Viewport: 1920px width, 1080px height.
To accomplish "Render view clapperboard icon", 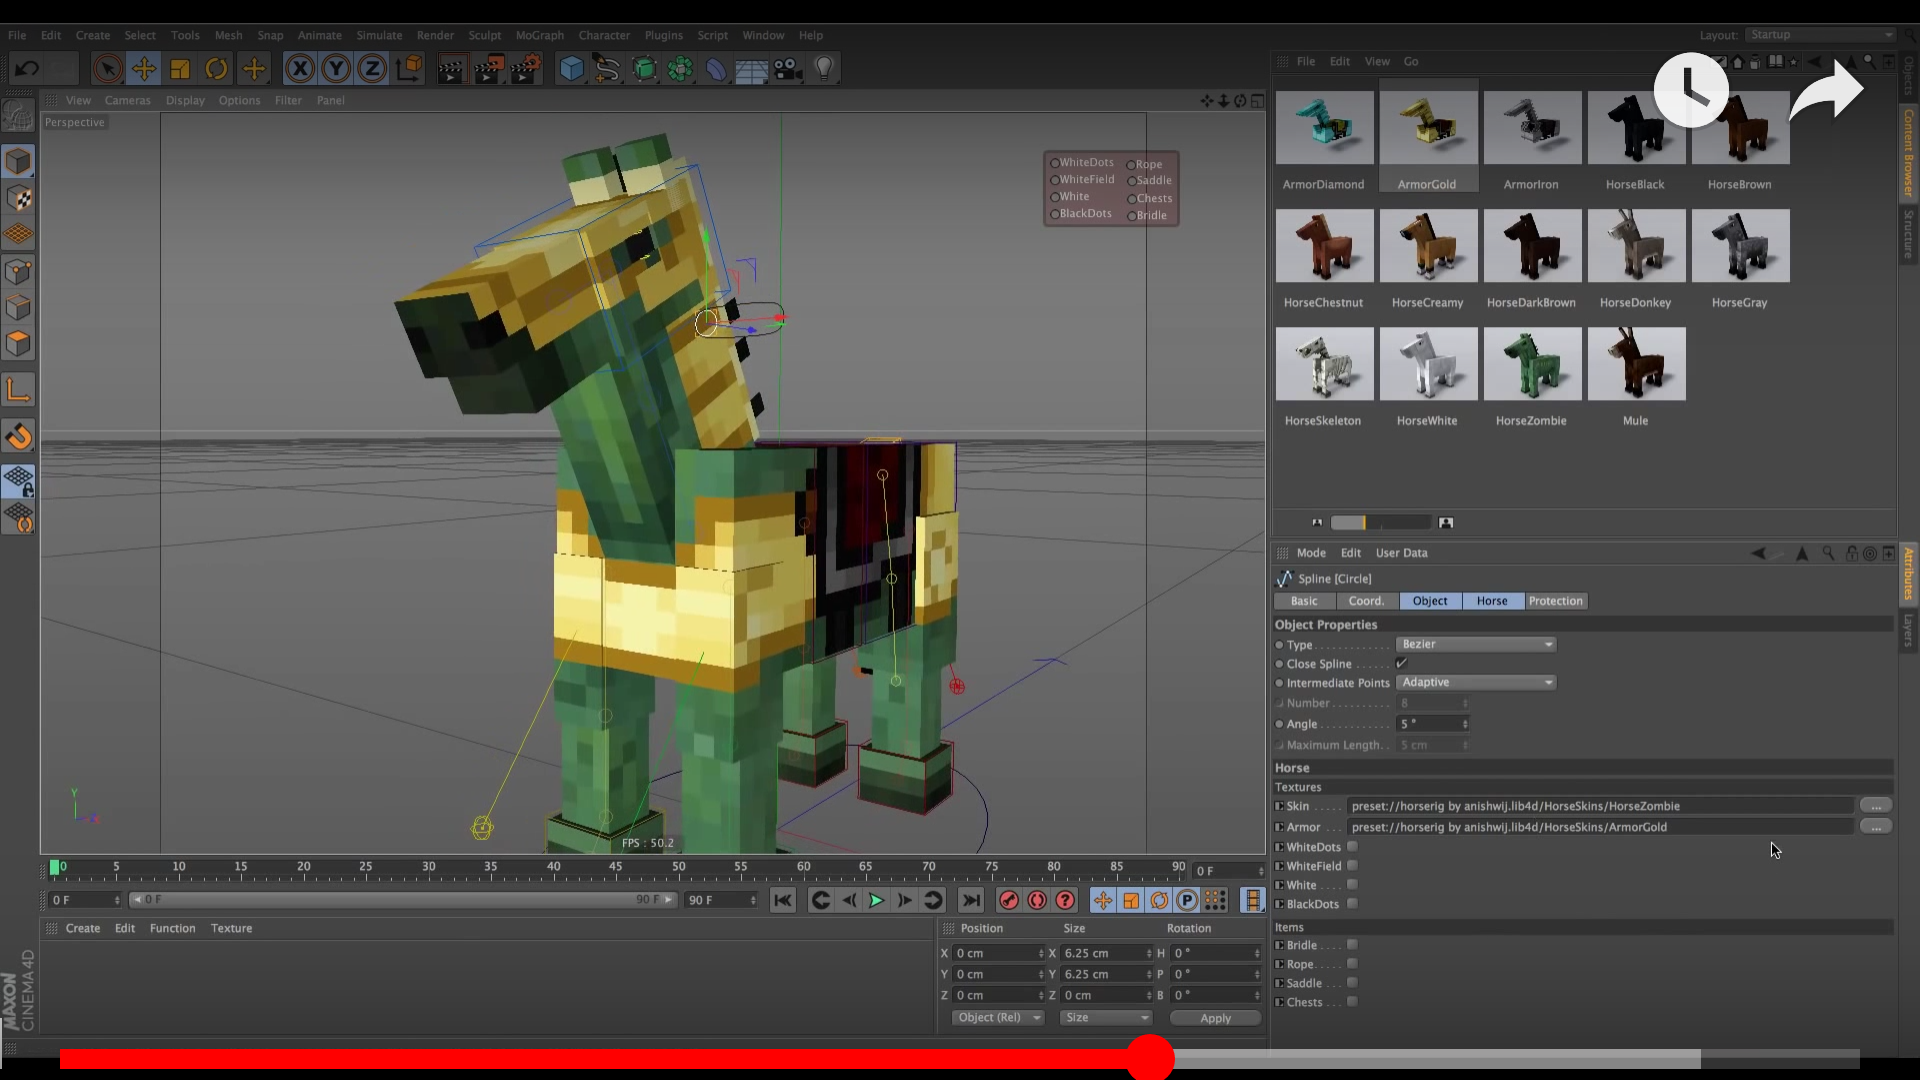I will 451,69.
